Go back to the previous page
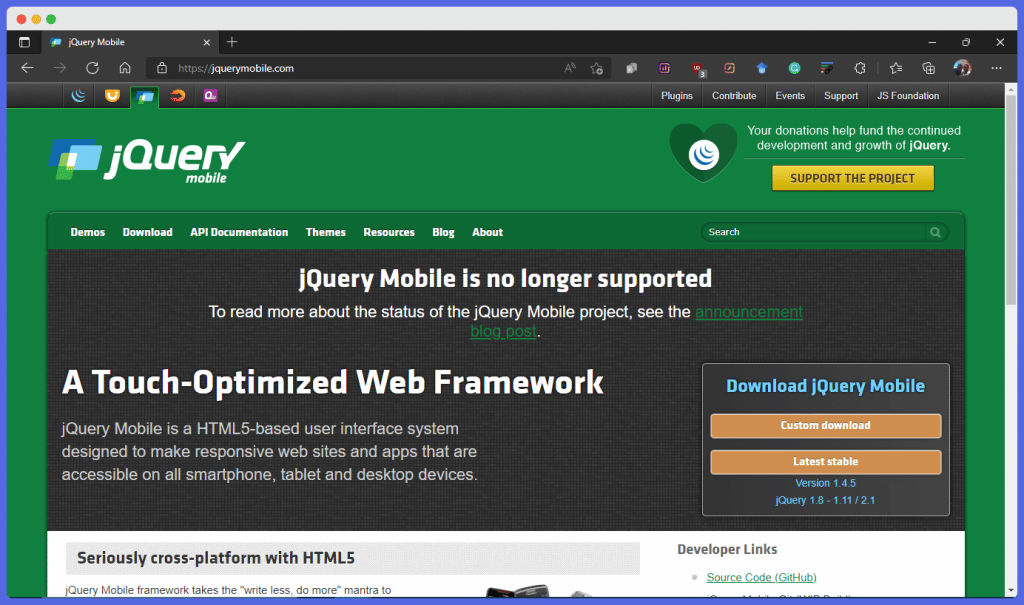Image resolution: width=1024 pixels, height=605 pixels. 27,68
